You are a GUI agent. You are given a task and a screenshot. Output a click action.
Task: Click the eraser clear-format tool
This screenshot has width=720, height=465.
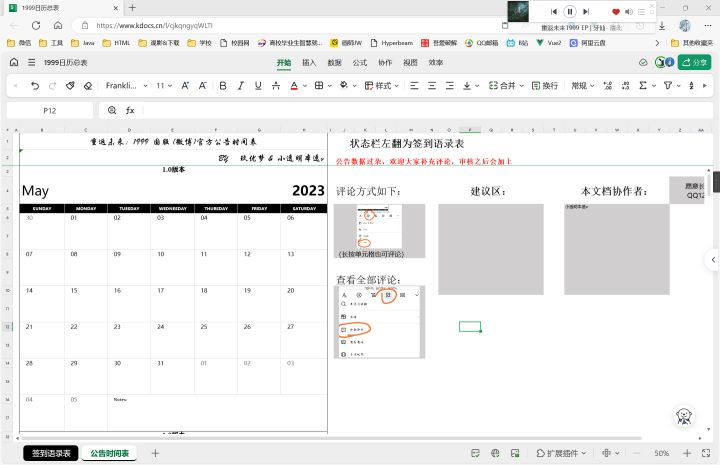[x=88, y=85]
